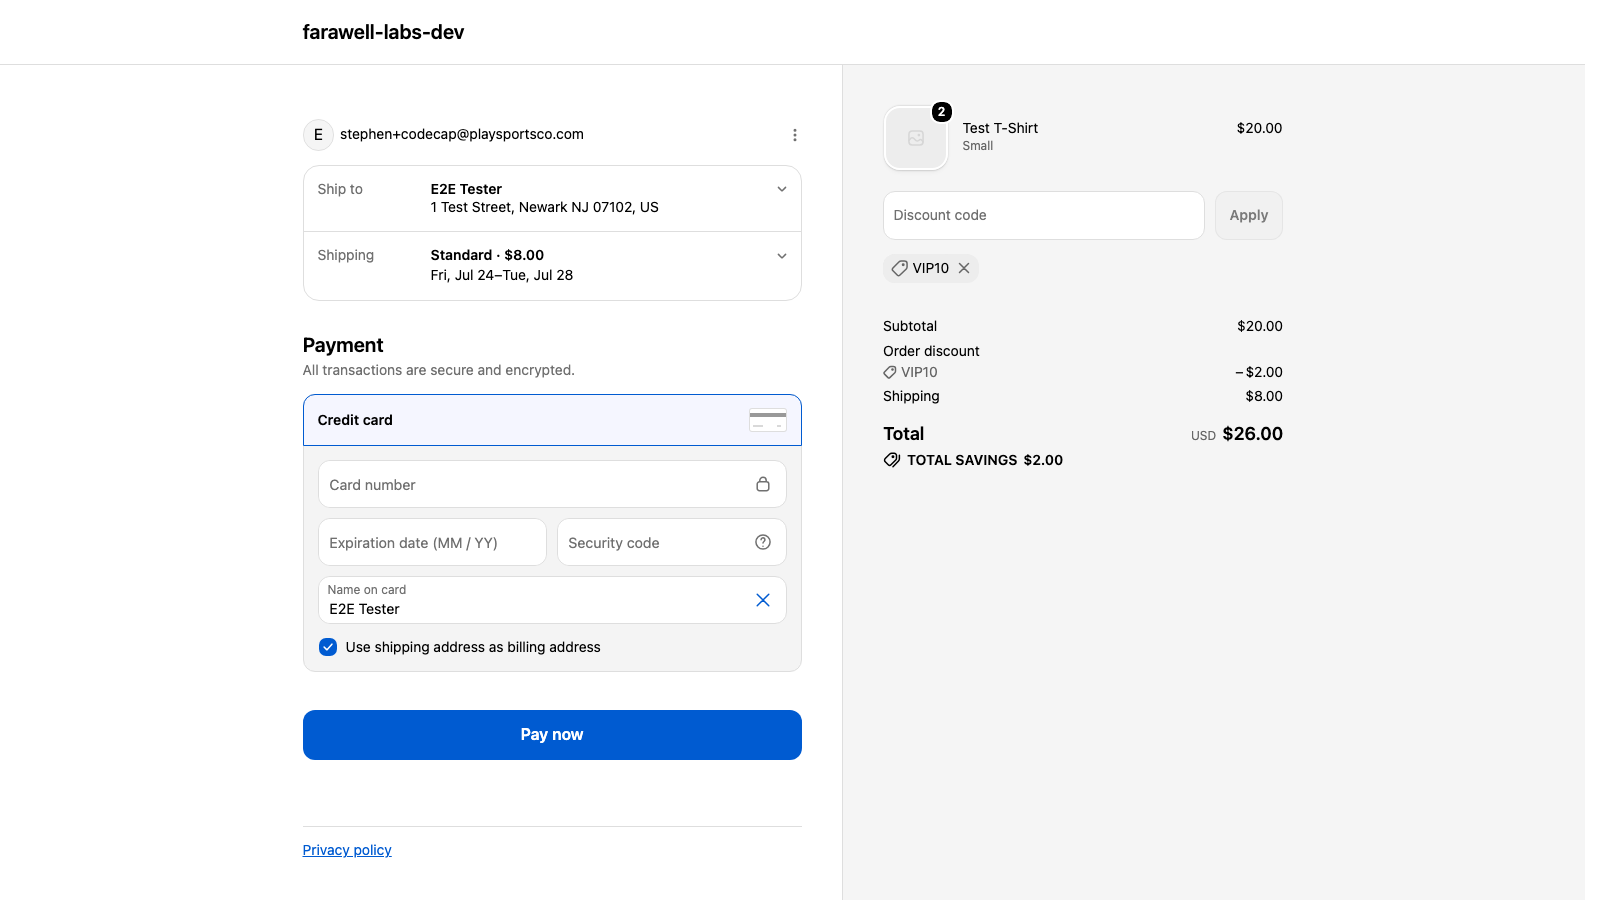This screenshot has width=1600, height=900.
Task: Click the email stephen+codecap@playsportsco.com
Action: [462, 134]
